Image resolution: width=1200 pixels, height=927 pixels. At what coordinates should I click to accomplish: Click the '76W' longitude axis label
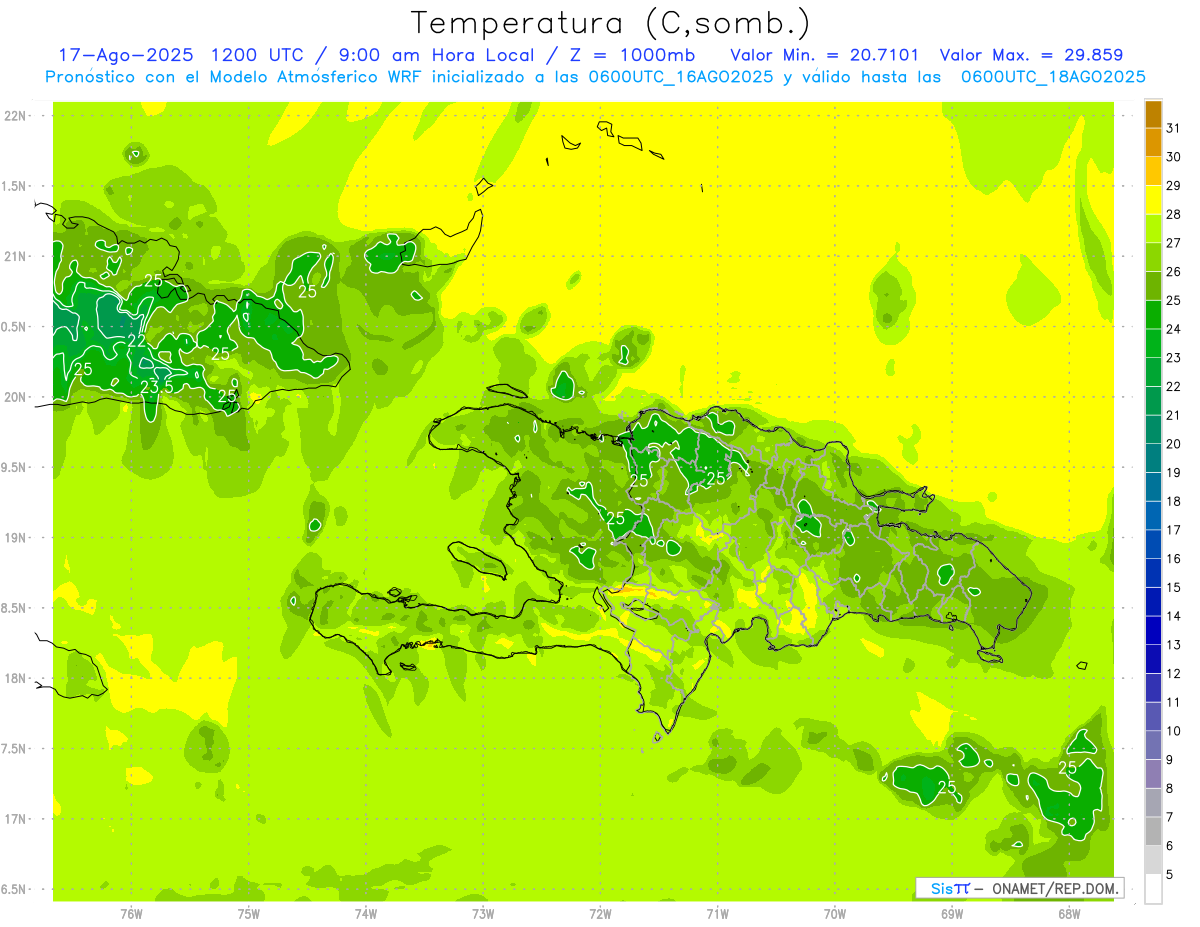(131, 914)
